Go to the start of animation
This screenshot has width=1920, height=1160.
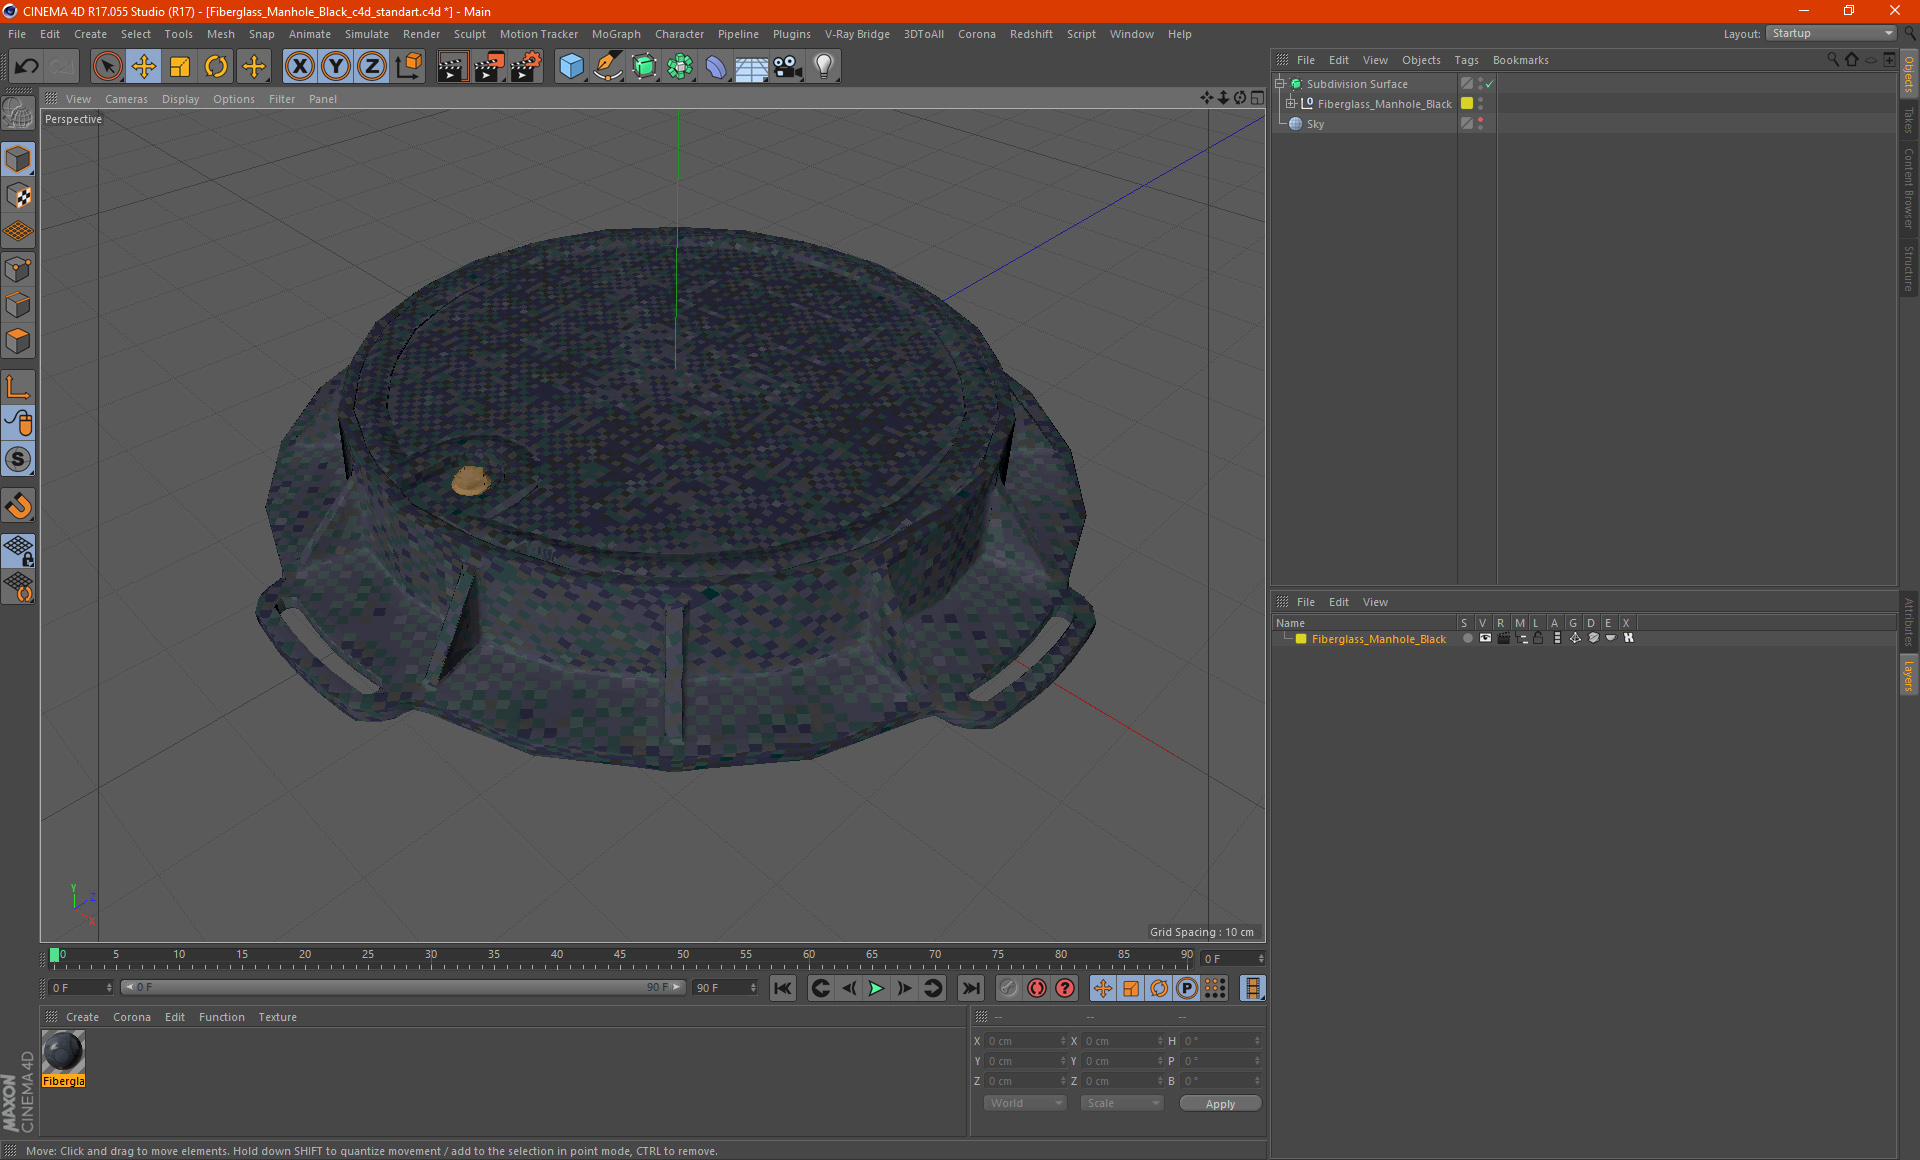click(783, 988)
